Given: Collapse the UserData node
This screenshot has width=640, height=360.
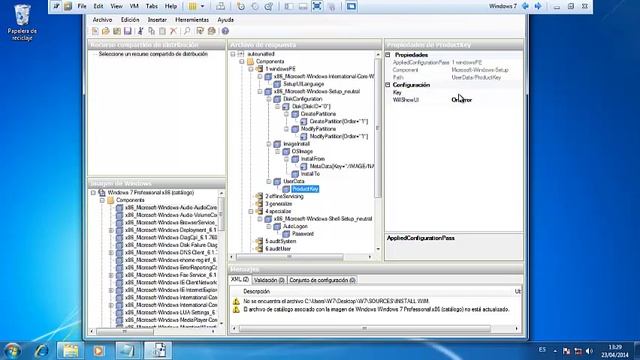Looking at the screenshot, I should pos(269,181).
